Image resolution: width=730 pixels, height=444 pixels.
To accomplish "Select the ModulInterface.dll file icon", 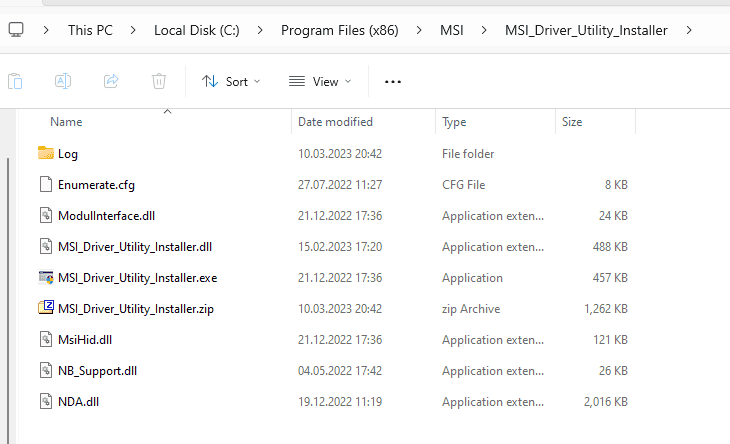I will point(46,215).
